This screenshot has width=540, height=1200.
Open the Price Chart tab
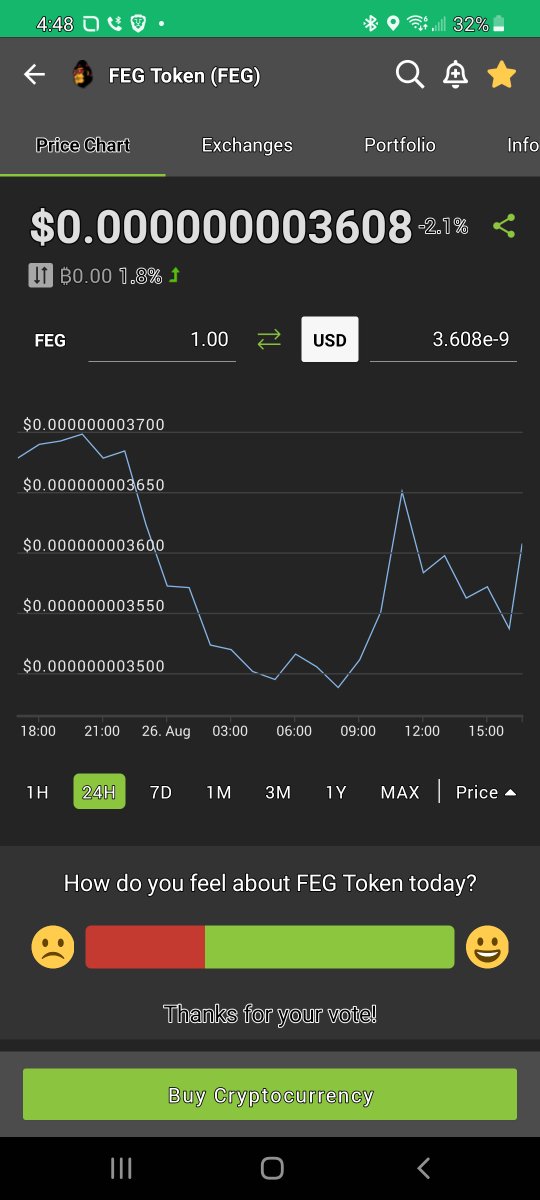(83, 145)
